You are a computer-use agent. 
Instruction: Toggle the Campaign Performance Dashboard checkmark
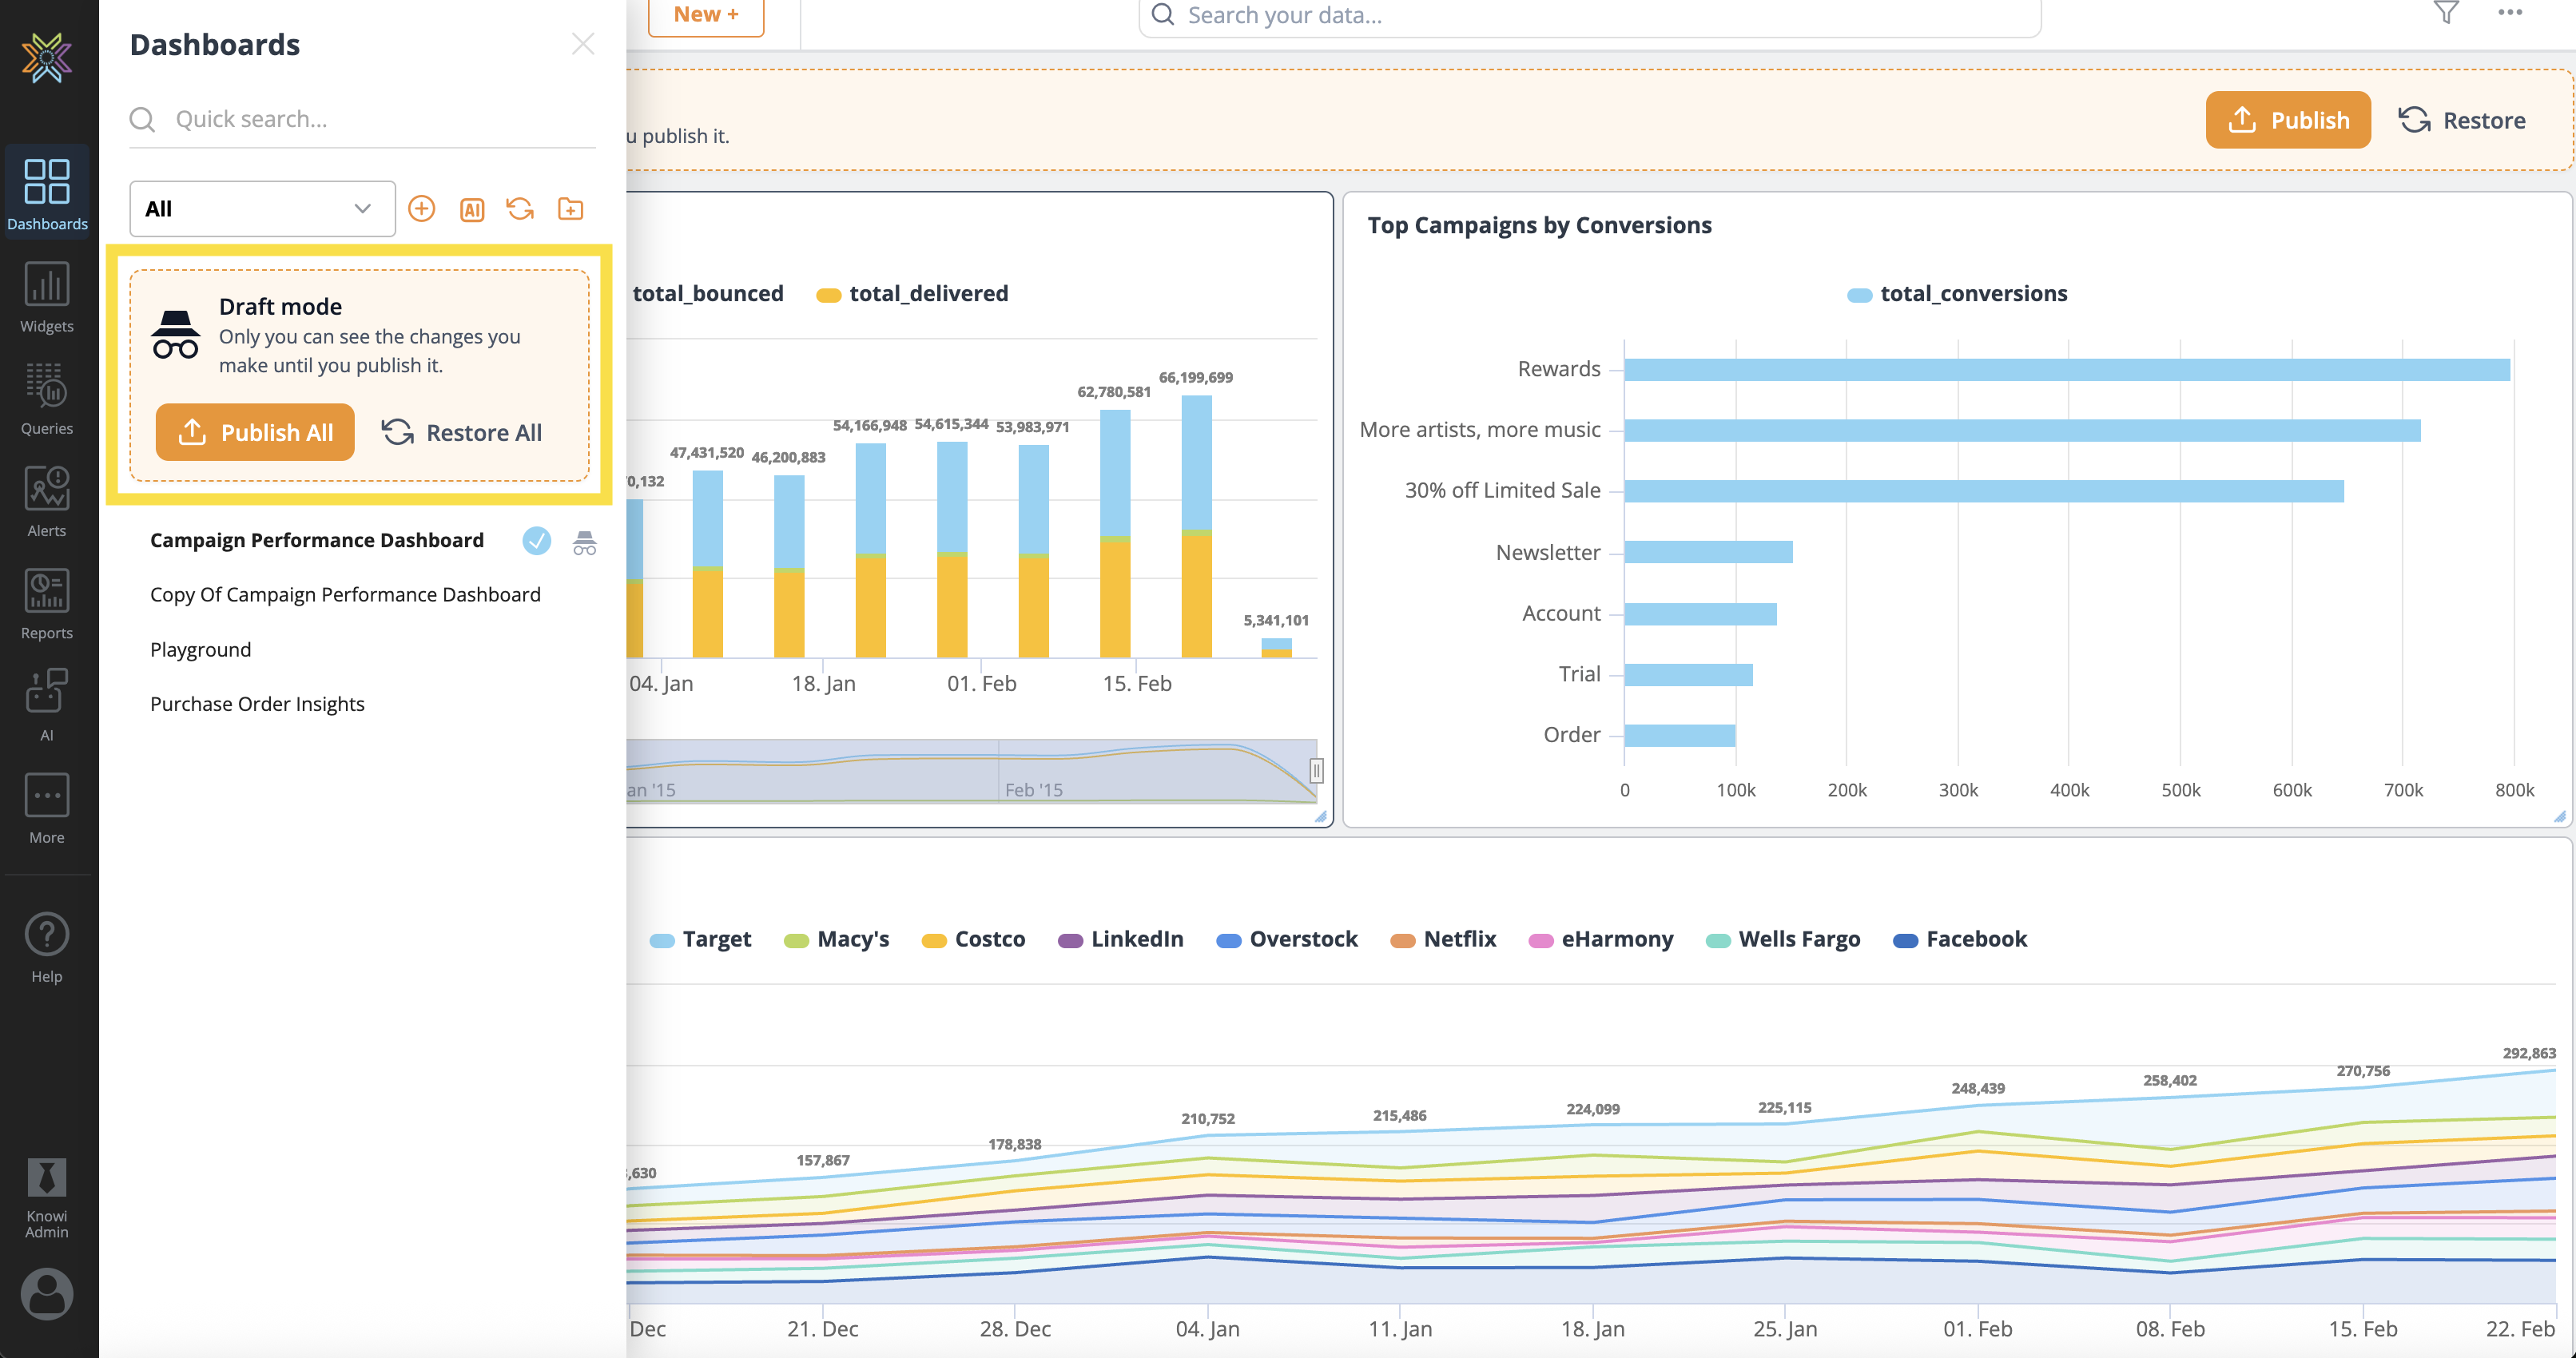(x=536, y=541)
